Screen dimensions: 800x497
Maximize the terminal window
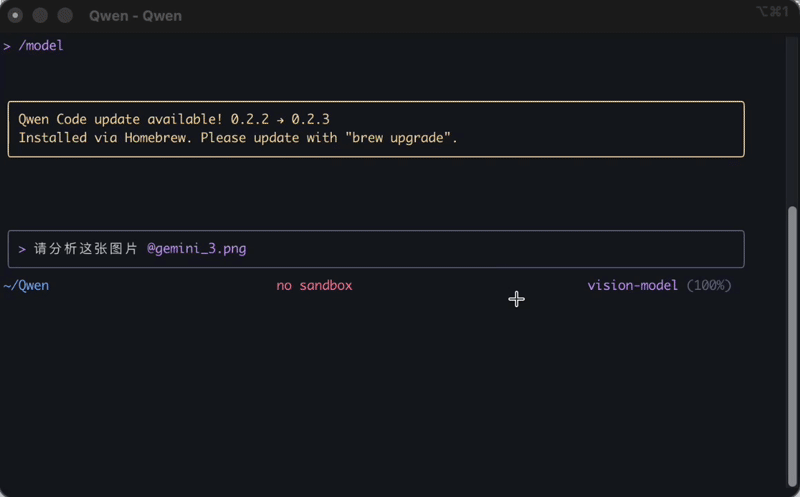[65, 16]
